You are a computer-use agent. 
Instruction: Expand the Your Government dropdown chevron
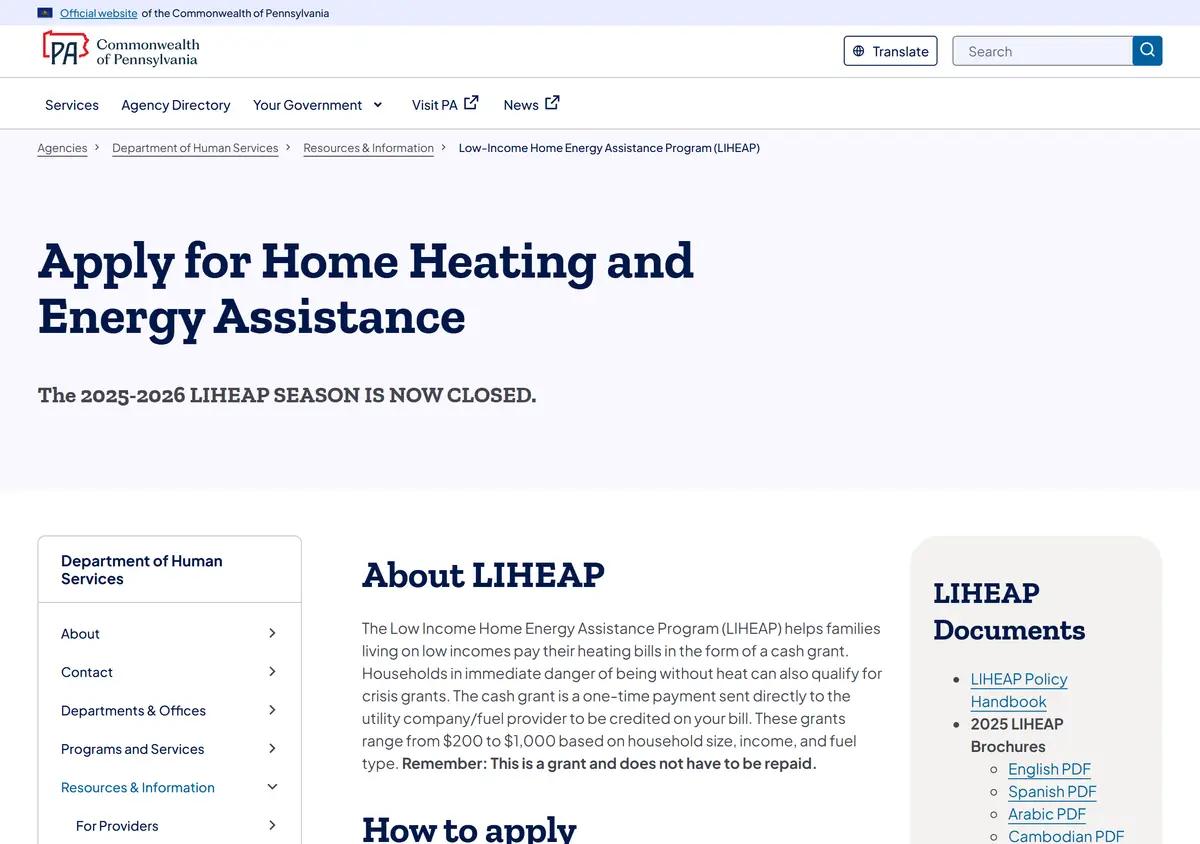(x=378, y=104)
